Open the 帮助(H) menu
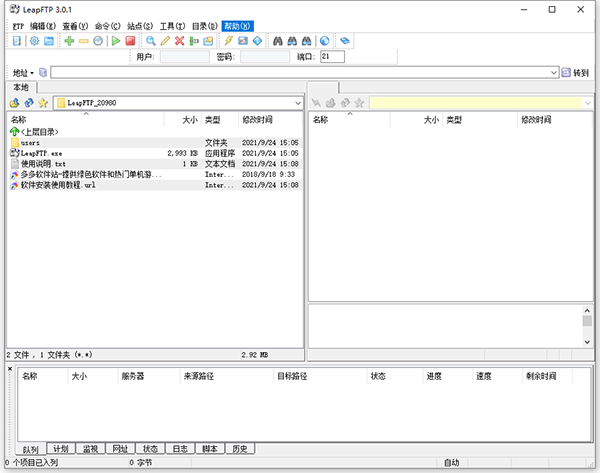The height and width of the screenshot is (473, 600). coord(237,26)
